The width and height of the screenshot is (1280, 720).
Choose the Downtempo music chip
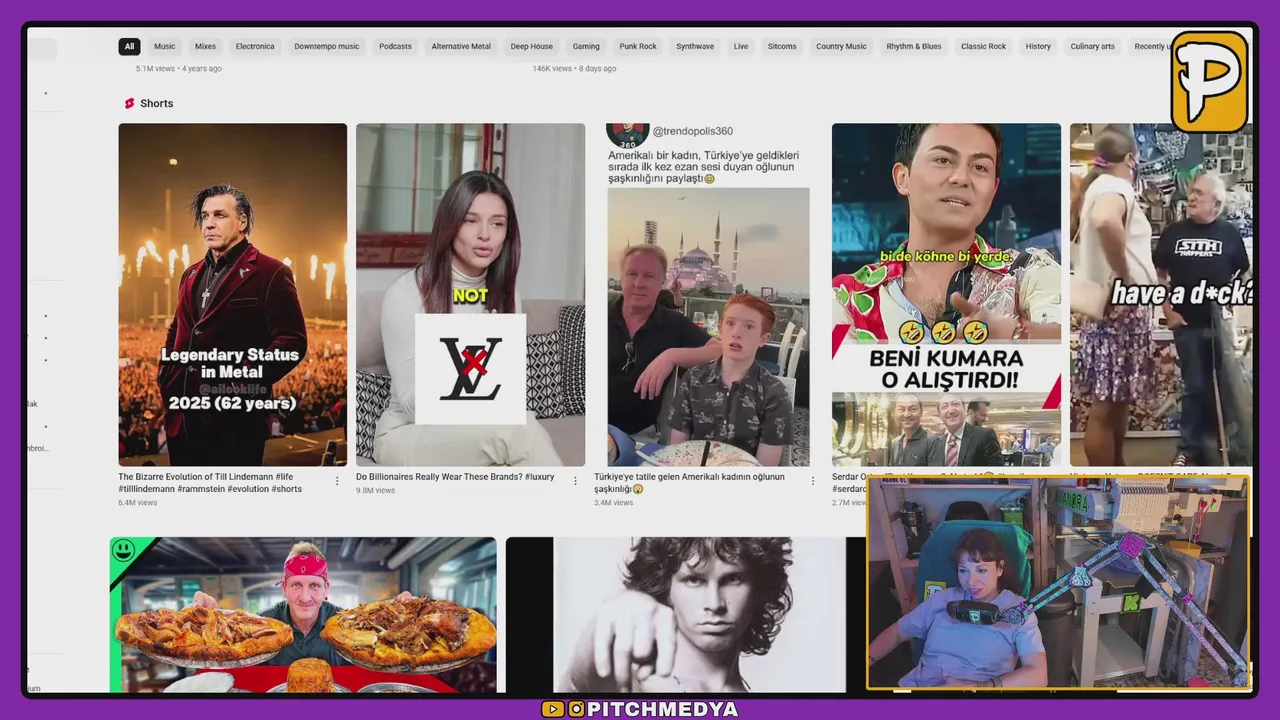pyautogui.click(x=327, y=46)
